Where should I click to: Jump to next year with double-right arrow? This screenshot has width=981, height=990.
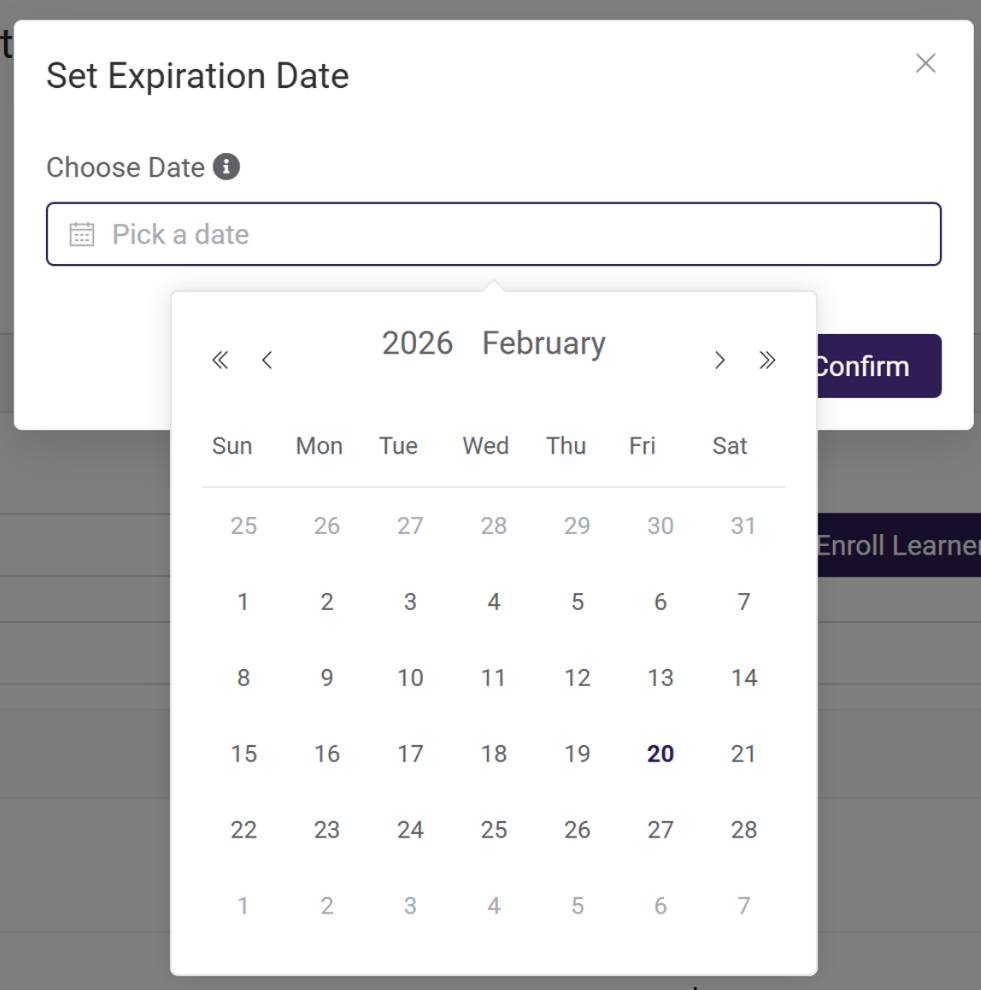click(767, 361)
